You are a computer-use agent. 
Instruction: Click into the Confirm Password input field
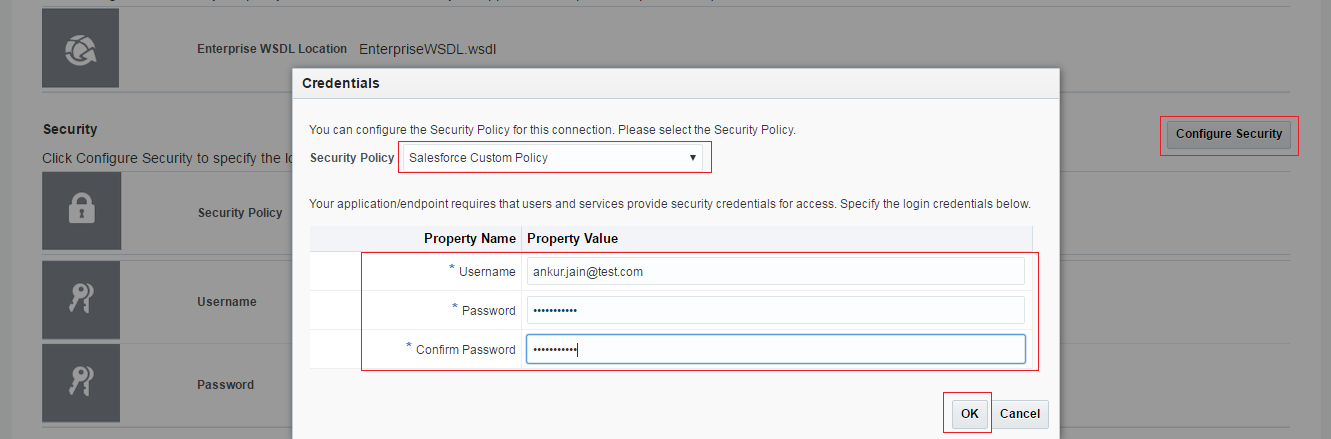pos(775,349)
